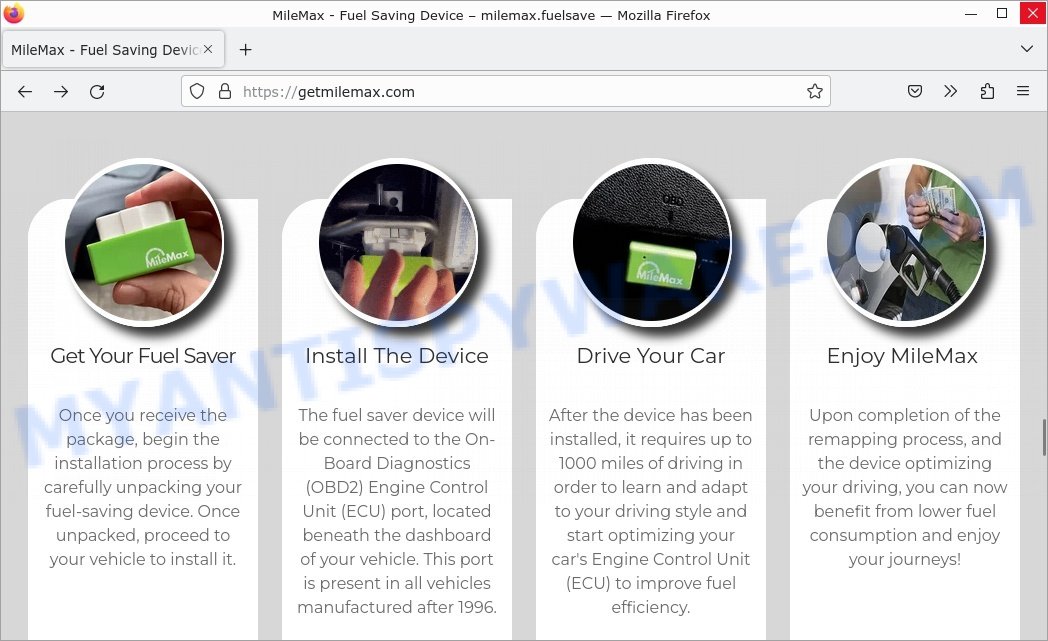
Task: Click the Firefox logo in title bar
Action: coord(14,14)
